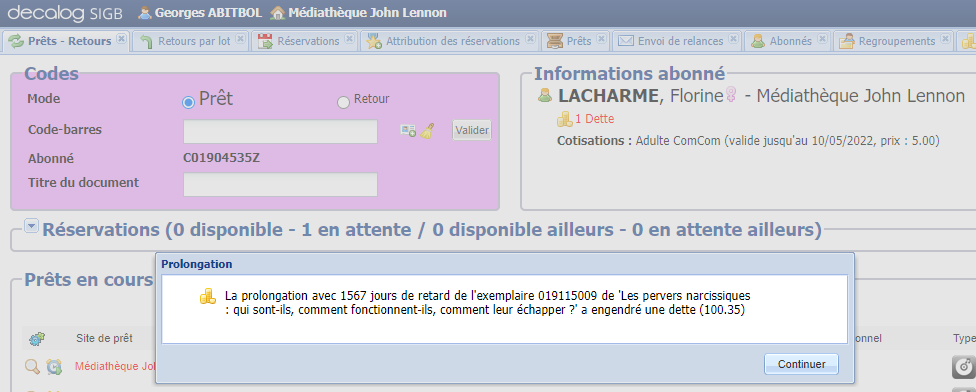Click the Cotisations Adulte ComCom line
The height and width of the screenshot is (392, 976).
coord(748,141)
